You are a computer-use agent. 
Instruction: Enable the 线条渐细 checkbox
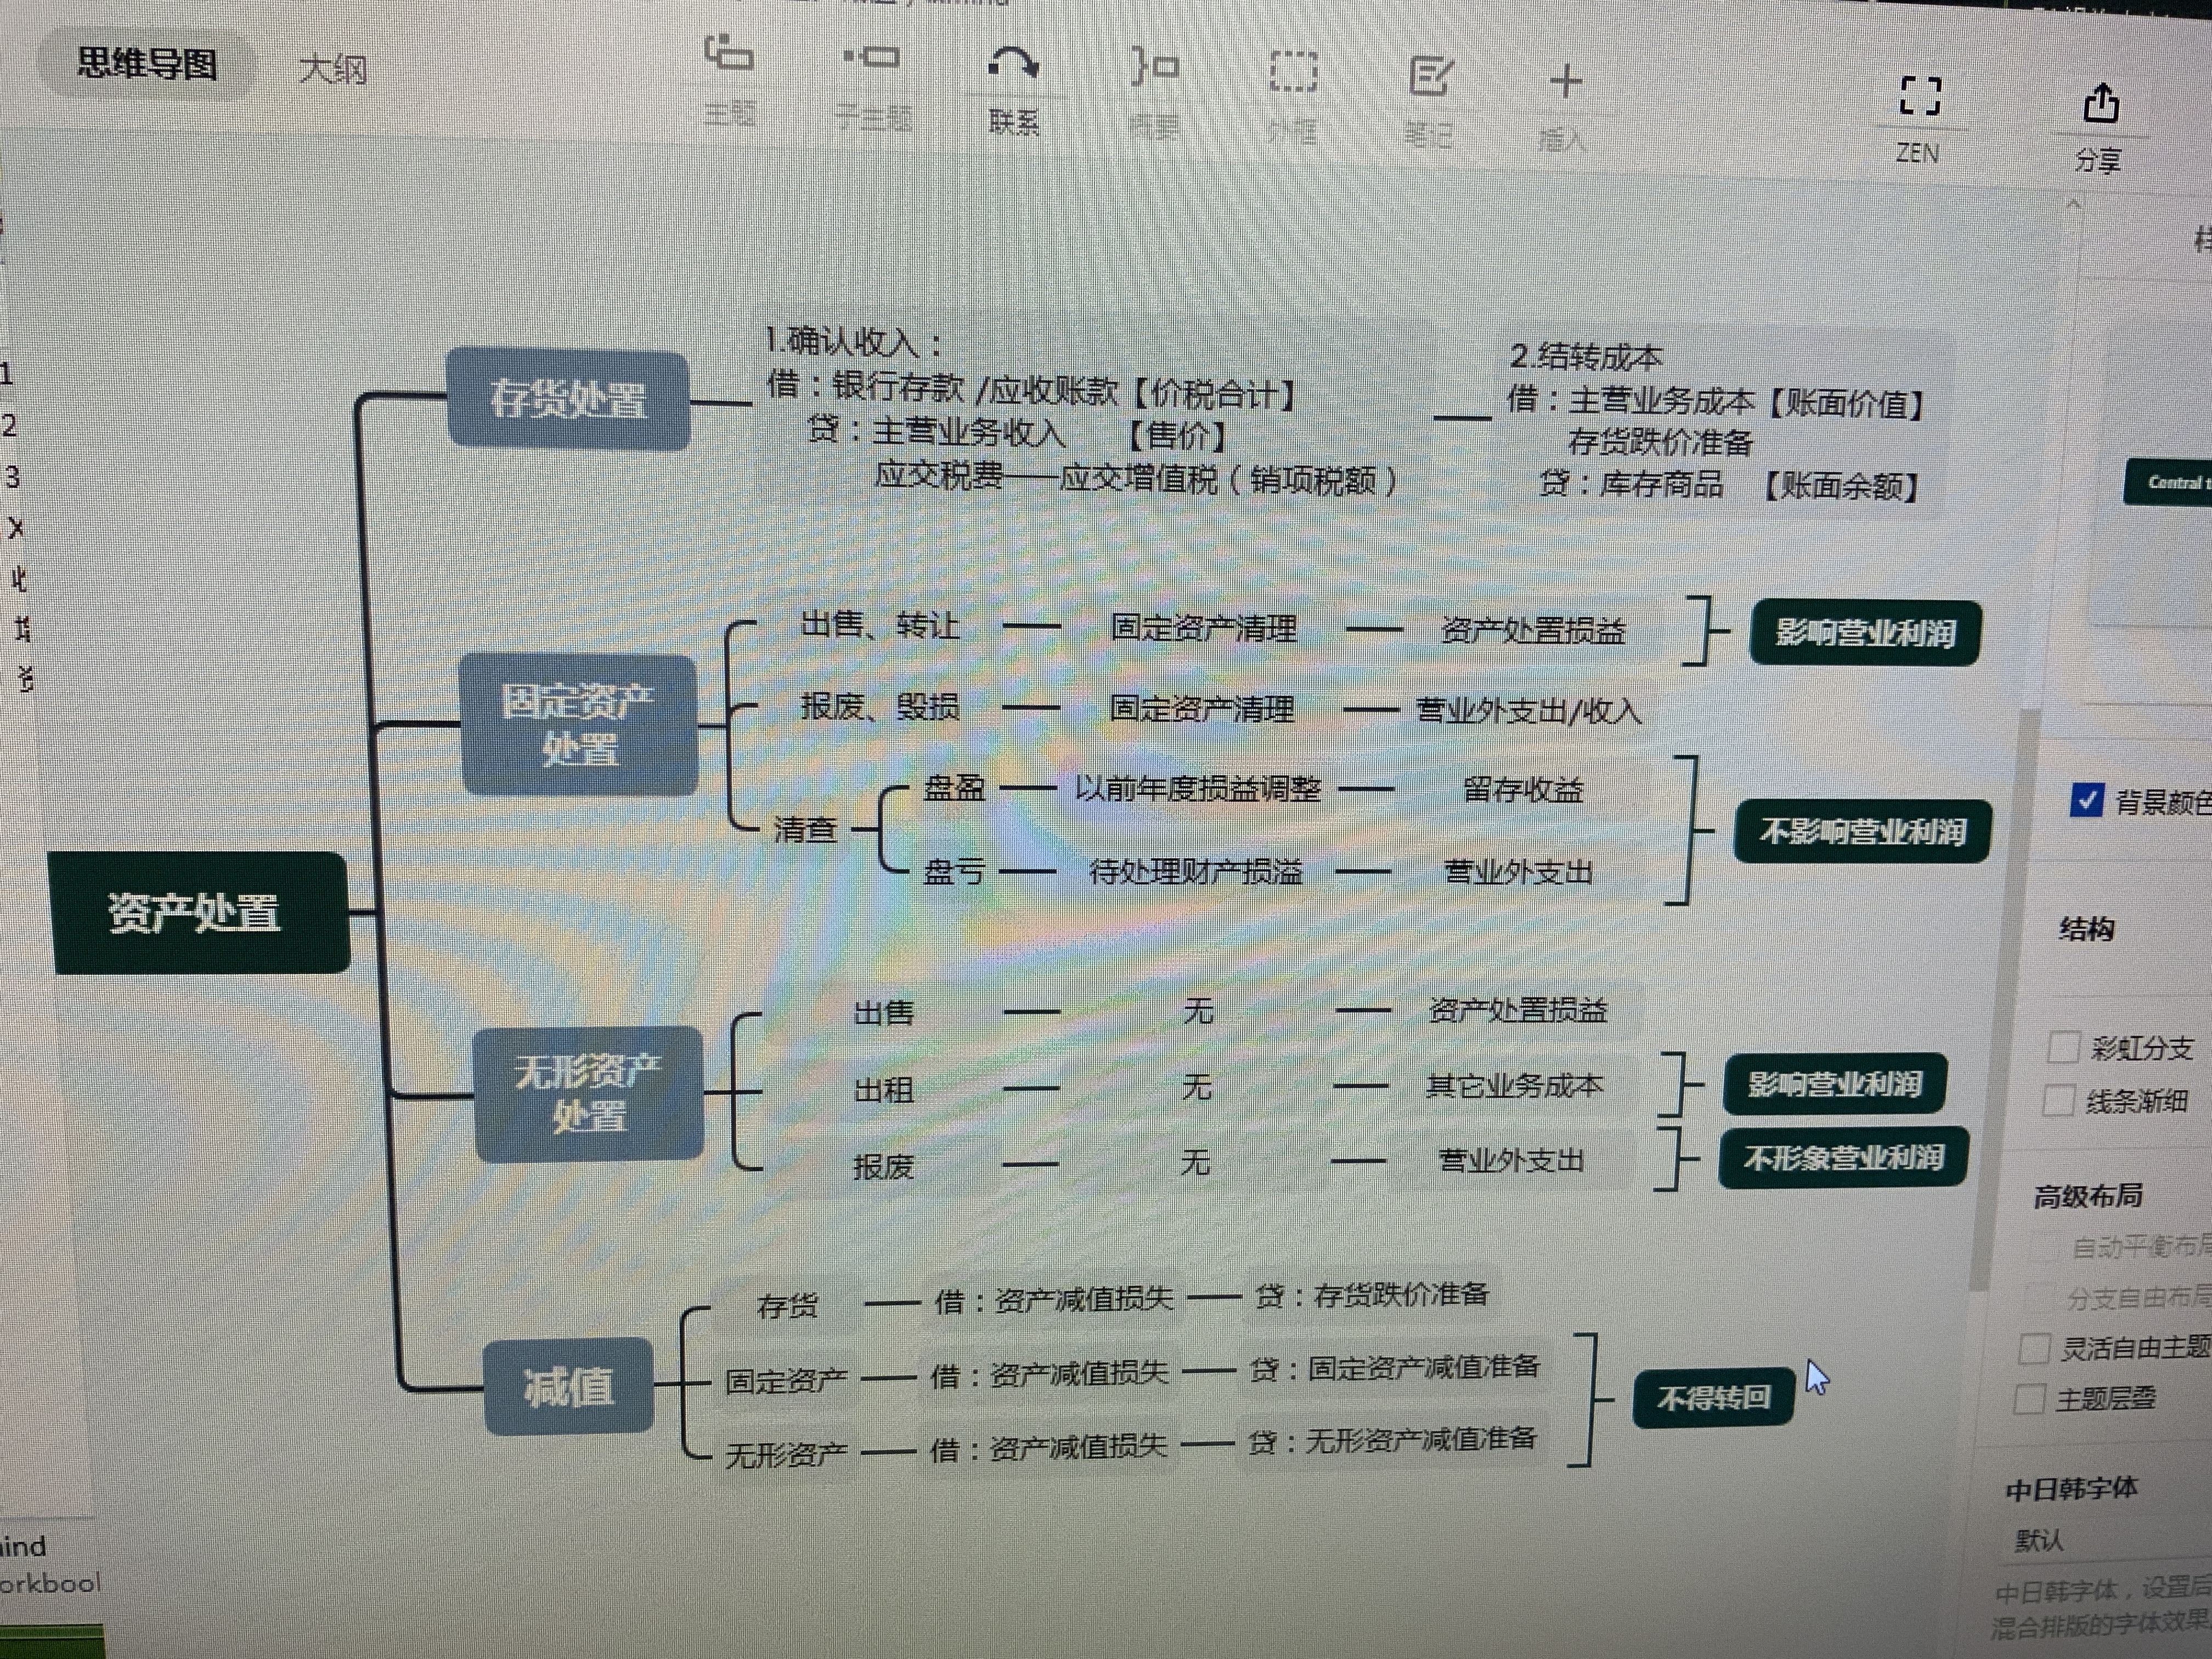[x=2058, y=1101]
